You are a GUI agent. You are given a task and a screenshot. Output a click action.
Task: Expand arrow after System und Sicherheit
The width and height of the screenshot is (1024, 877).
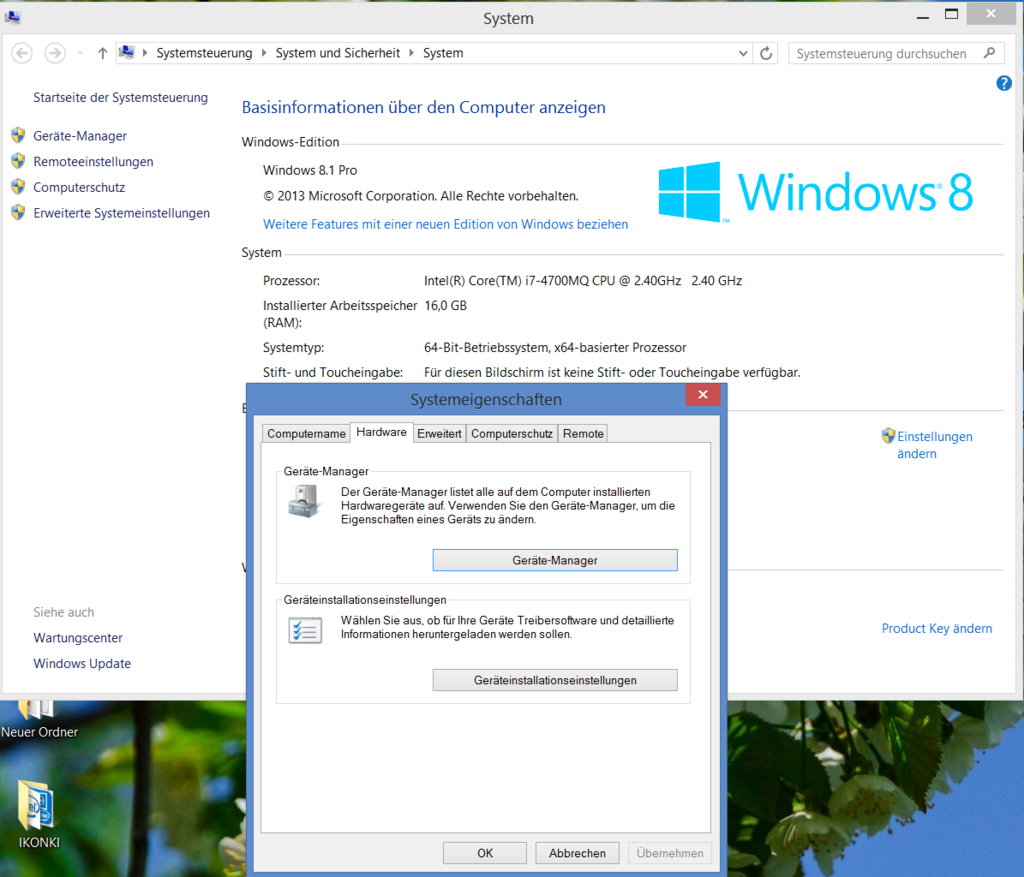point(411,53)
